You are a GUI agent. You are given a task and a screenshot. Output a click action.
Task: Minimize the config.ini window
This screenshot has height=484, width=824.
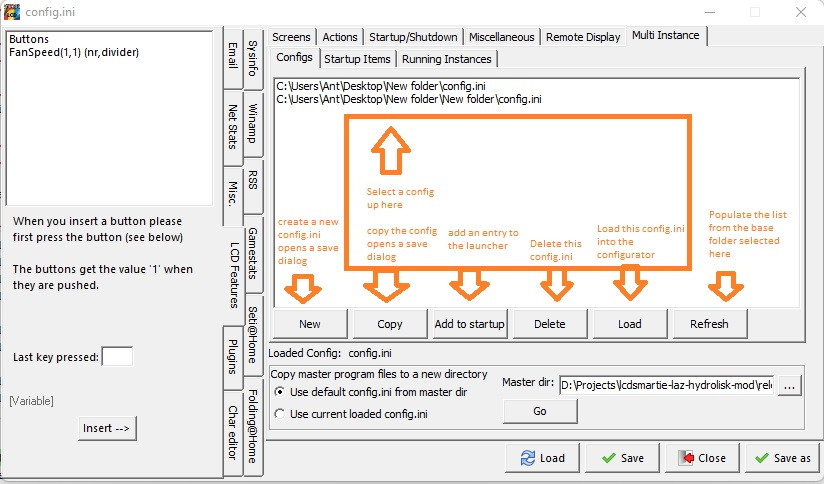[x=710, y=12]
